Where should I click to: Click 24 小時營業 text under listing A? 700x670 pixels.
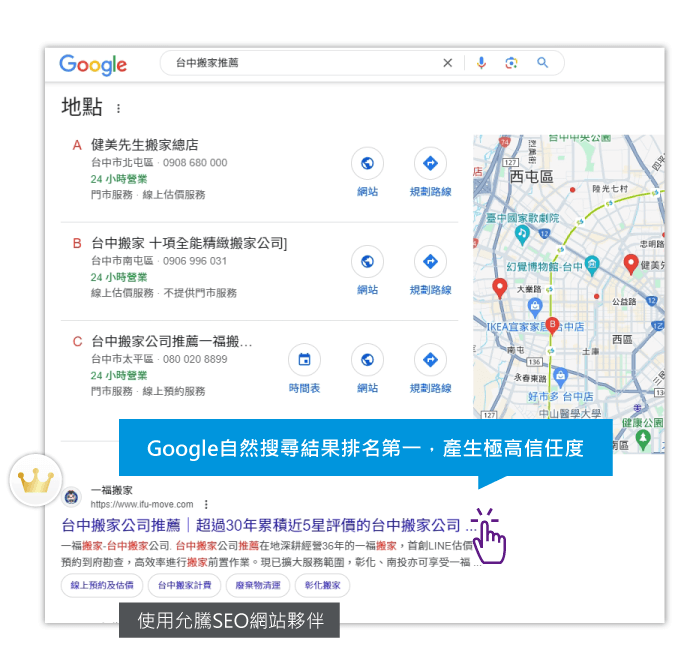pyautogui.click(x=119, y=179)
